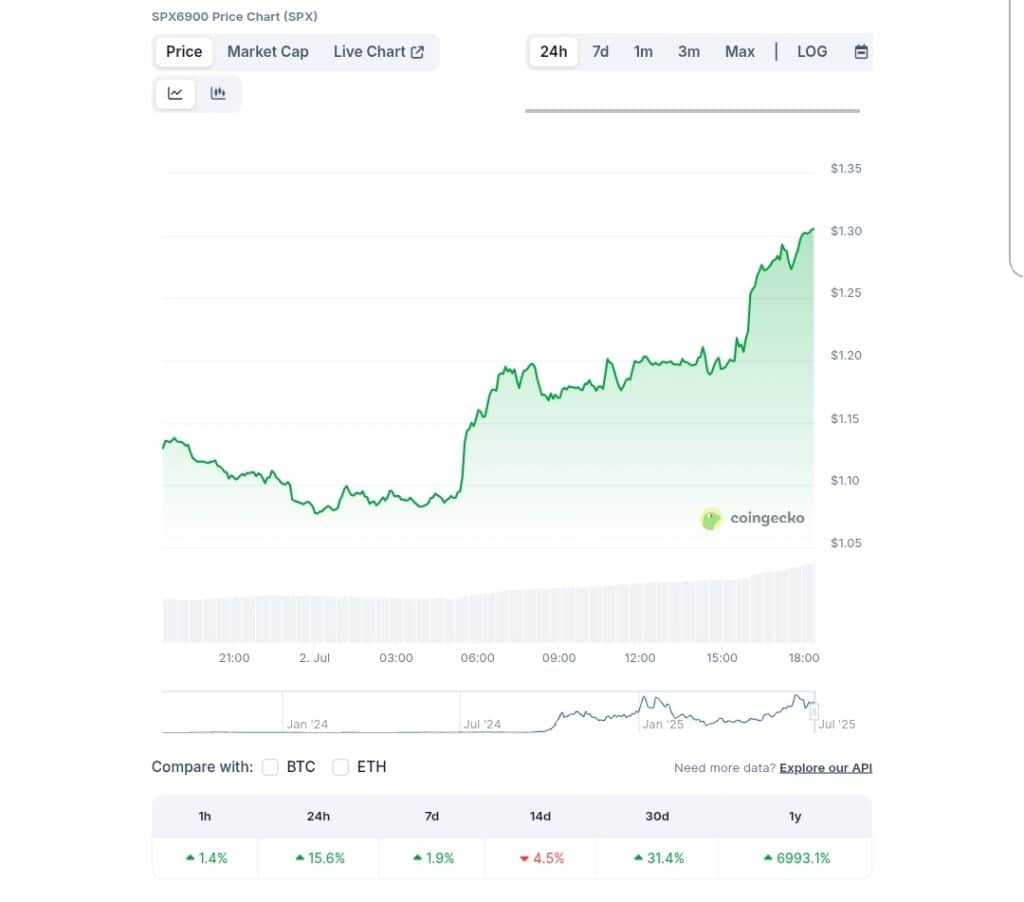Click the CoinGecko logo watermark

752,519
